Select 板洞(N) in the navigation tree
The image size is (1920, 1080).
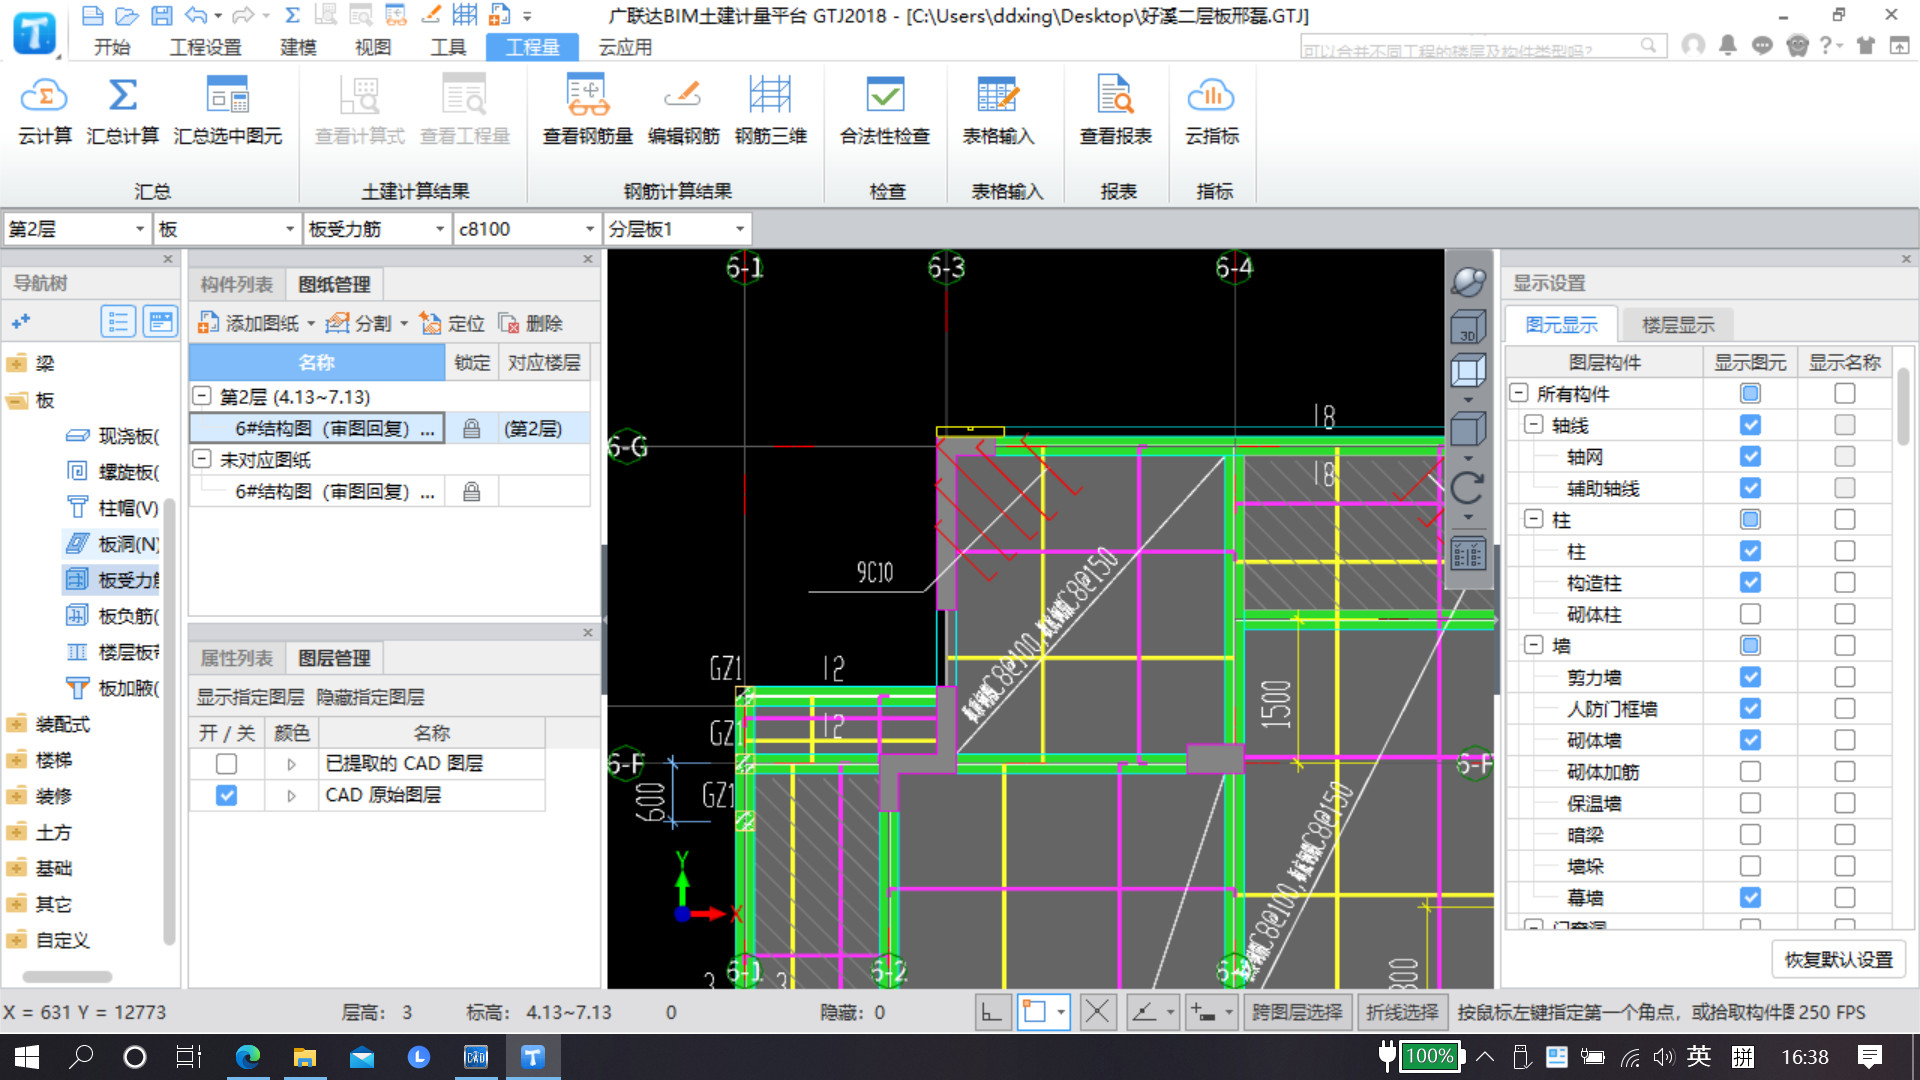pyautogui.click(x=112, y=544)
